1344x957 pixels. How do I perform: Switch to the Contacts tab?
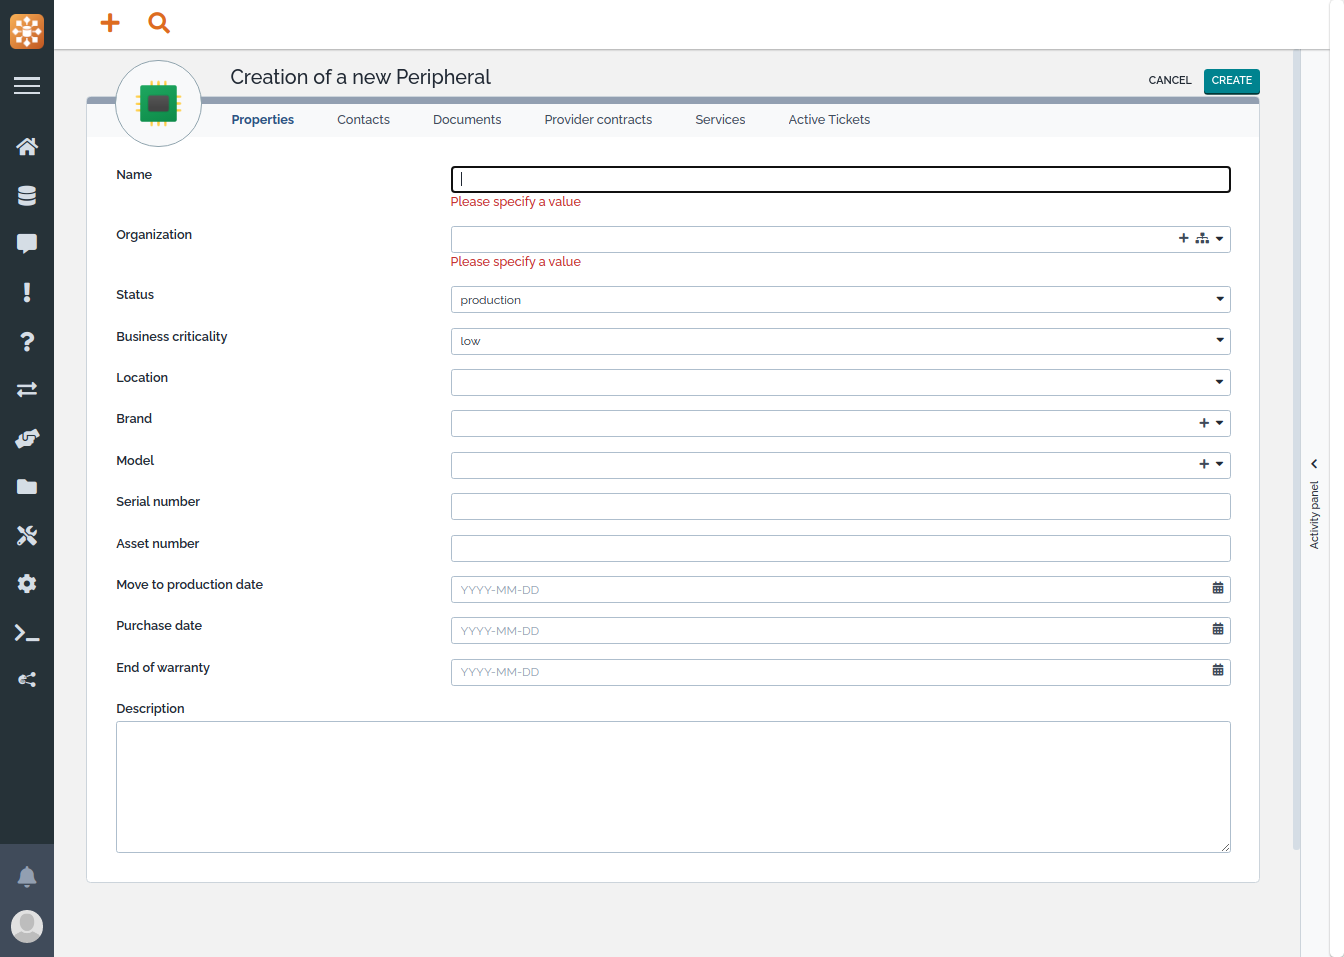(363, 120)
